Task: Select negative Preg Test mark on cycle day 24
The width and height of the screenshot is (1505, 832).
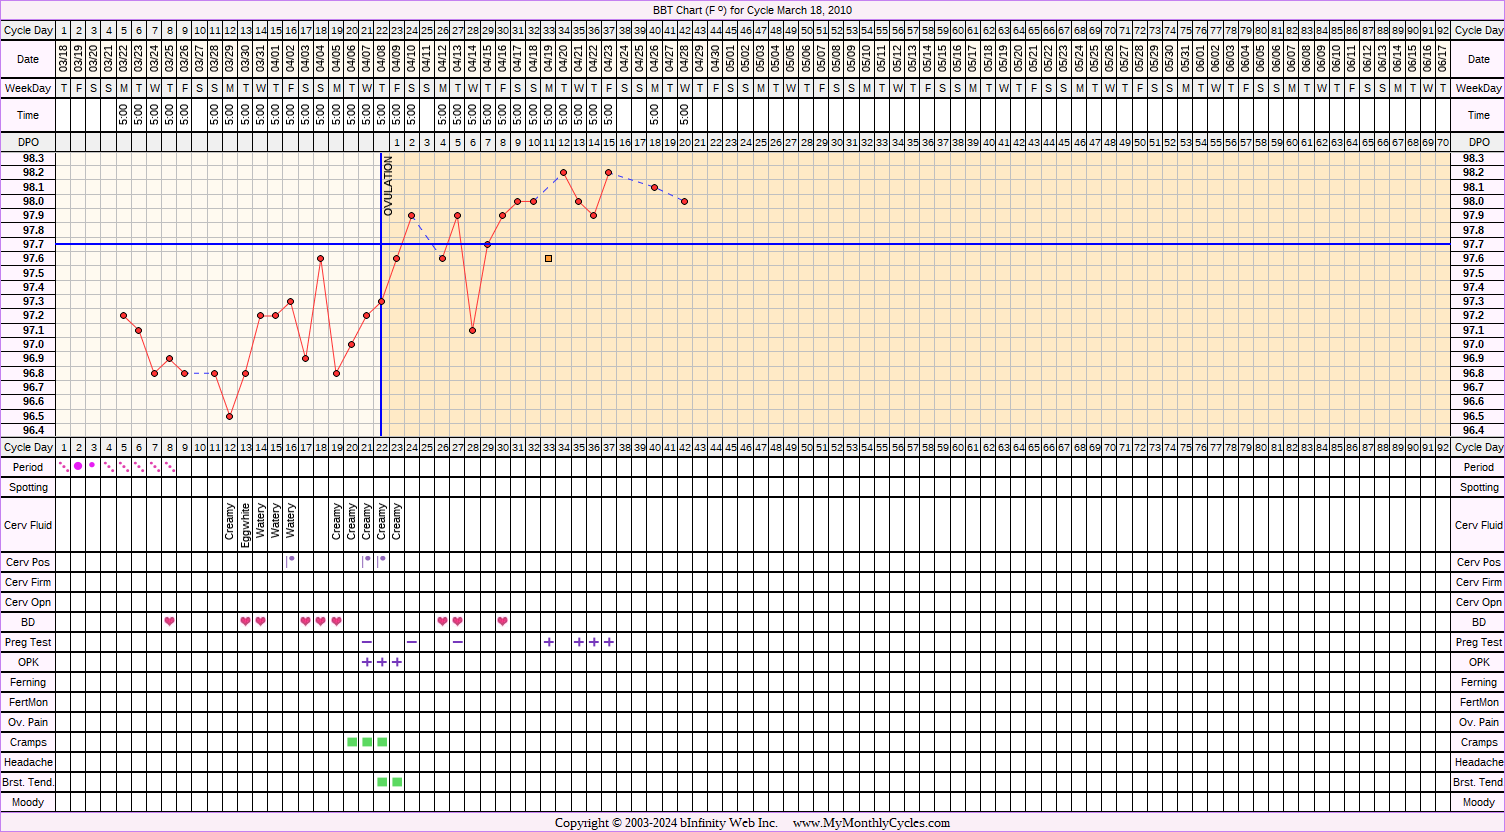Action: coord(412,642)
